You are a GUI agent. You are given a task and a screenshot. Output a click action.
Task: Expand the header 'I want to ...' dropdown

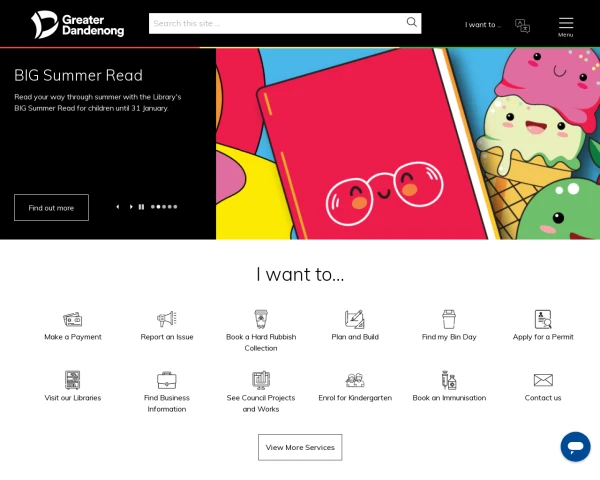click(x=483, y=25)
